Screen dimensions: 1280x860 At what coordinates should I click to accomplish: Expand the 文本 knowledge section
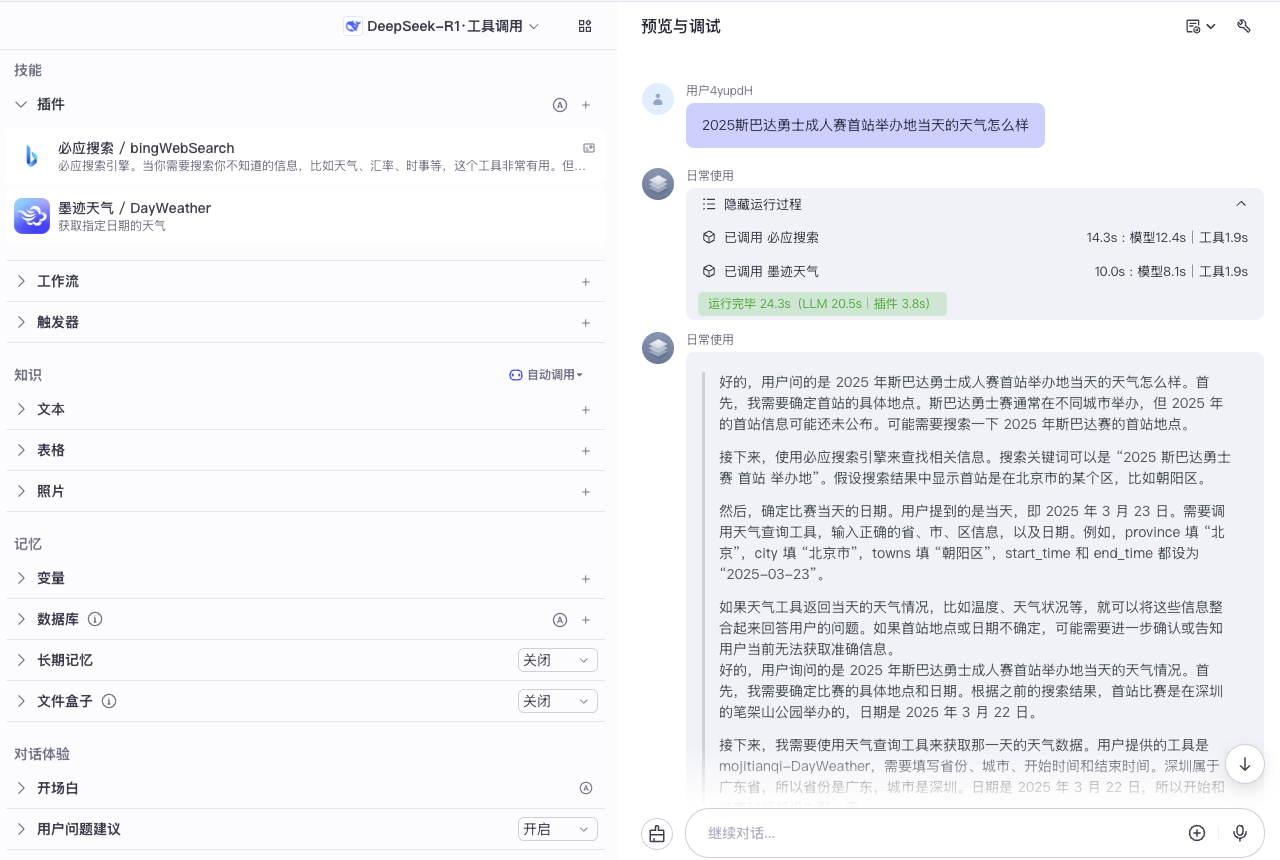coord(22,410)
